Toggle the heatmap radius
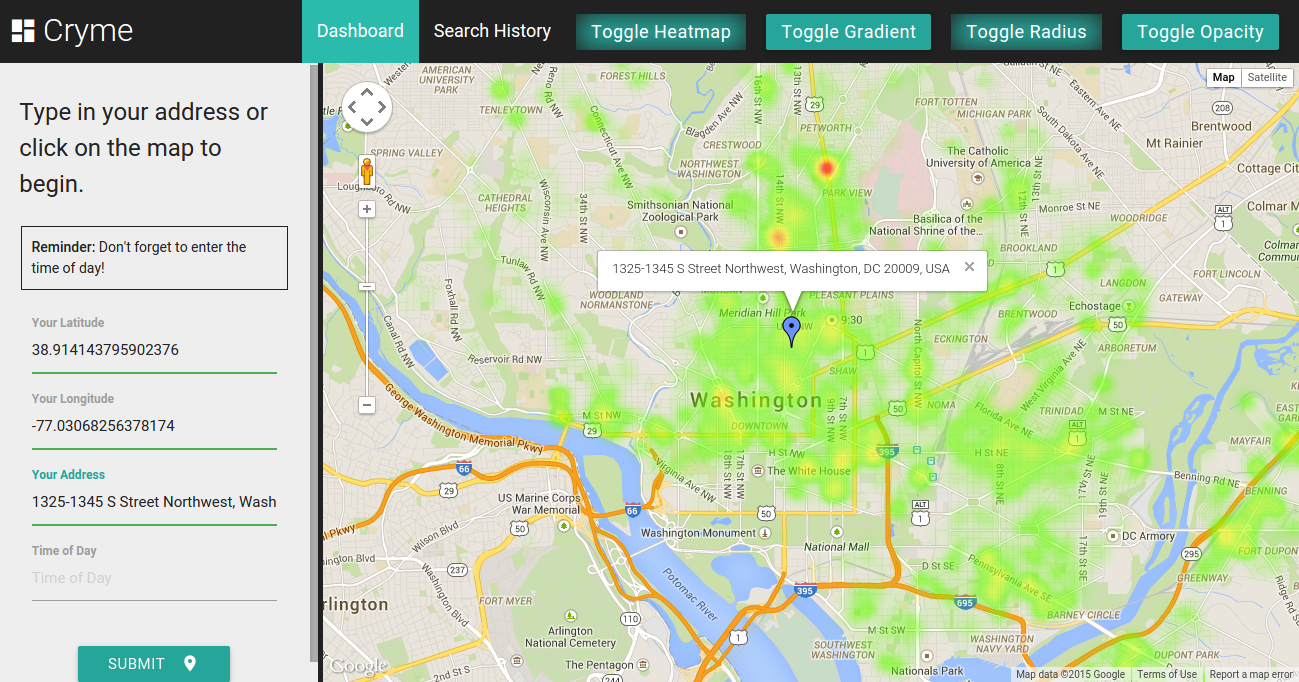This screenshot has height=682, width=1299. pos(1026,32)
